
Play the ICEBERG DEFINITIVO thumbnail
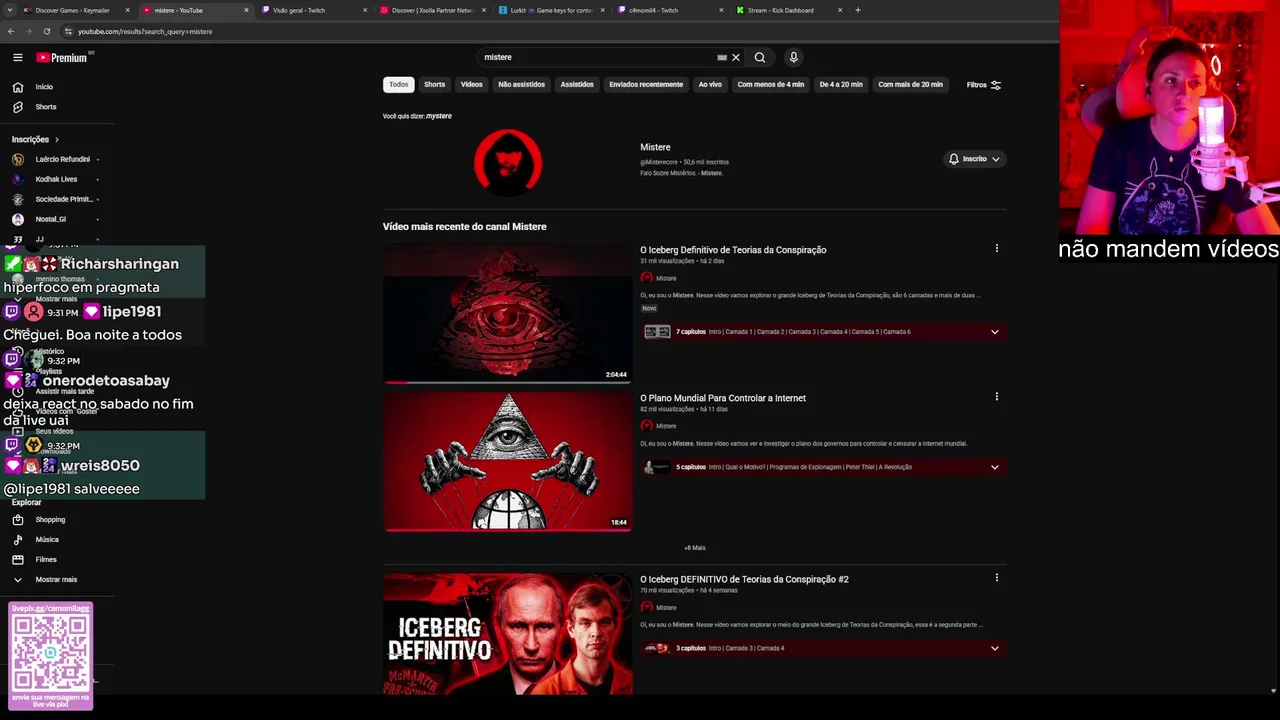tap(507, 634)
